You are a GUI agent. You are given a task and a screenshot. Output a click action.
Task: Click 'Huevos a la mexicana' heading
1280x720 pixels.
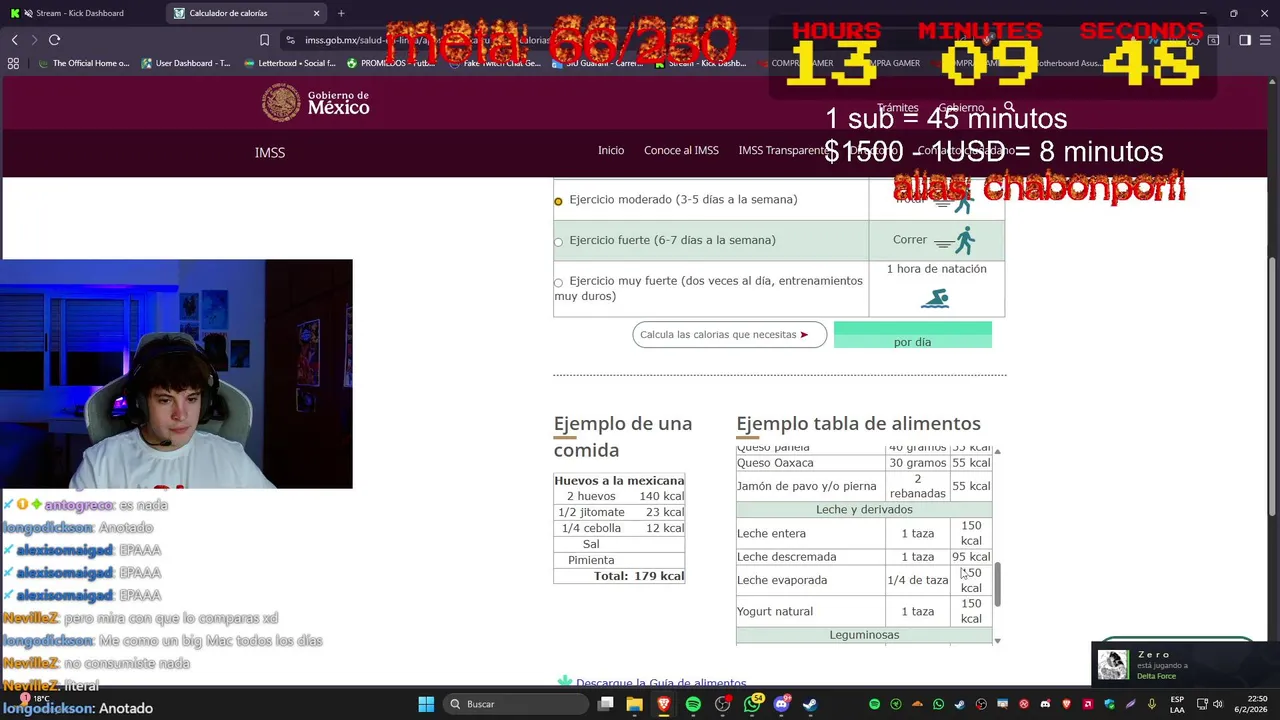(619, 481)
